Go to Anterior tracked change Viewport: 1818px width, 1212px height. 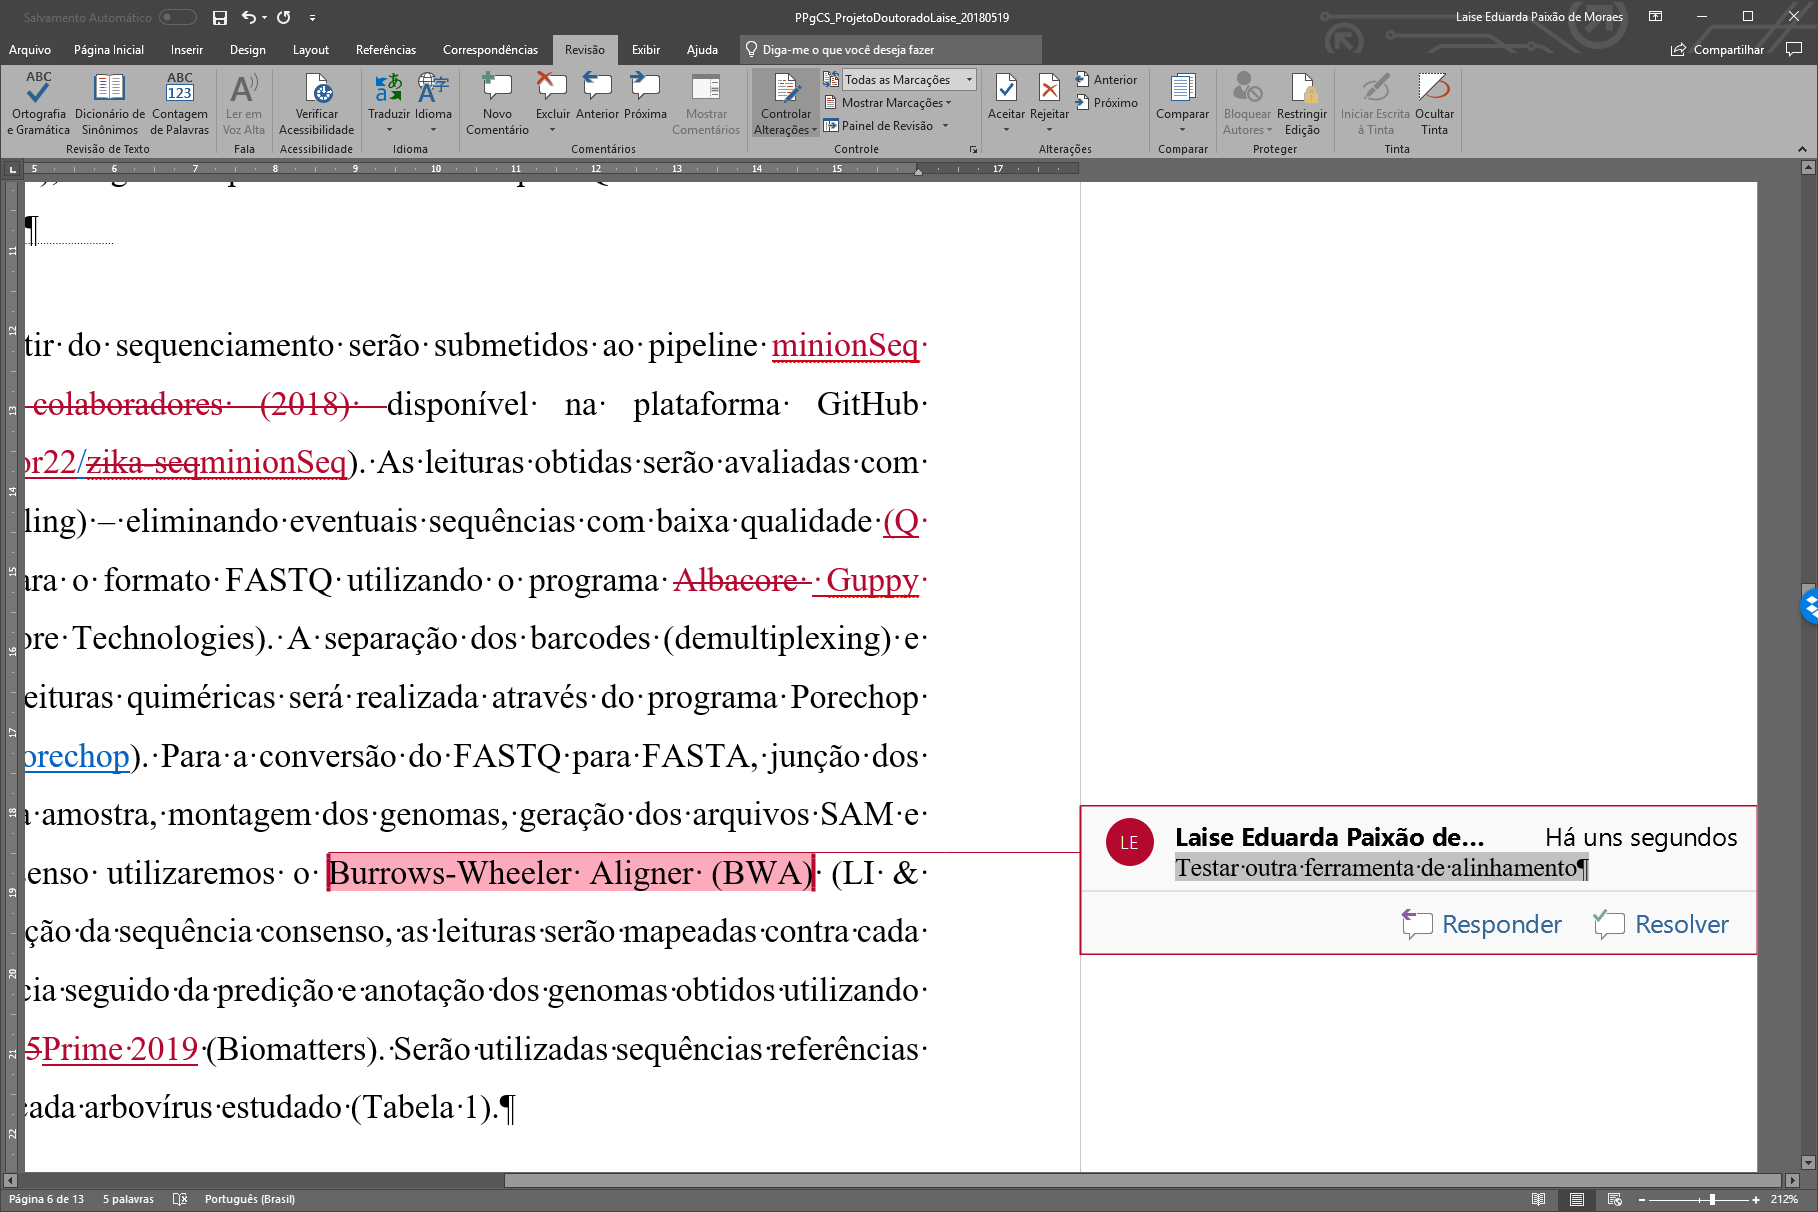(x=1106, y=80)
